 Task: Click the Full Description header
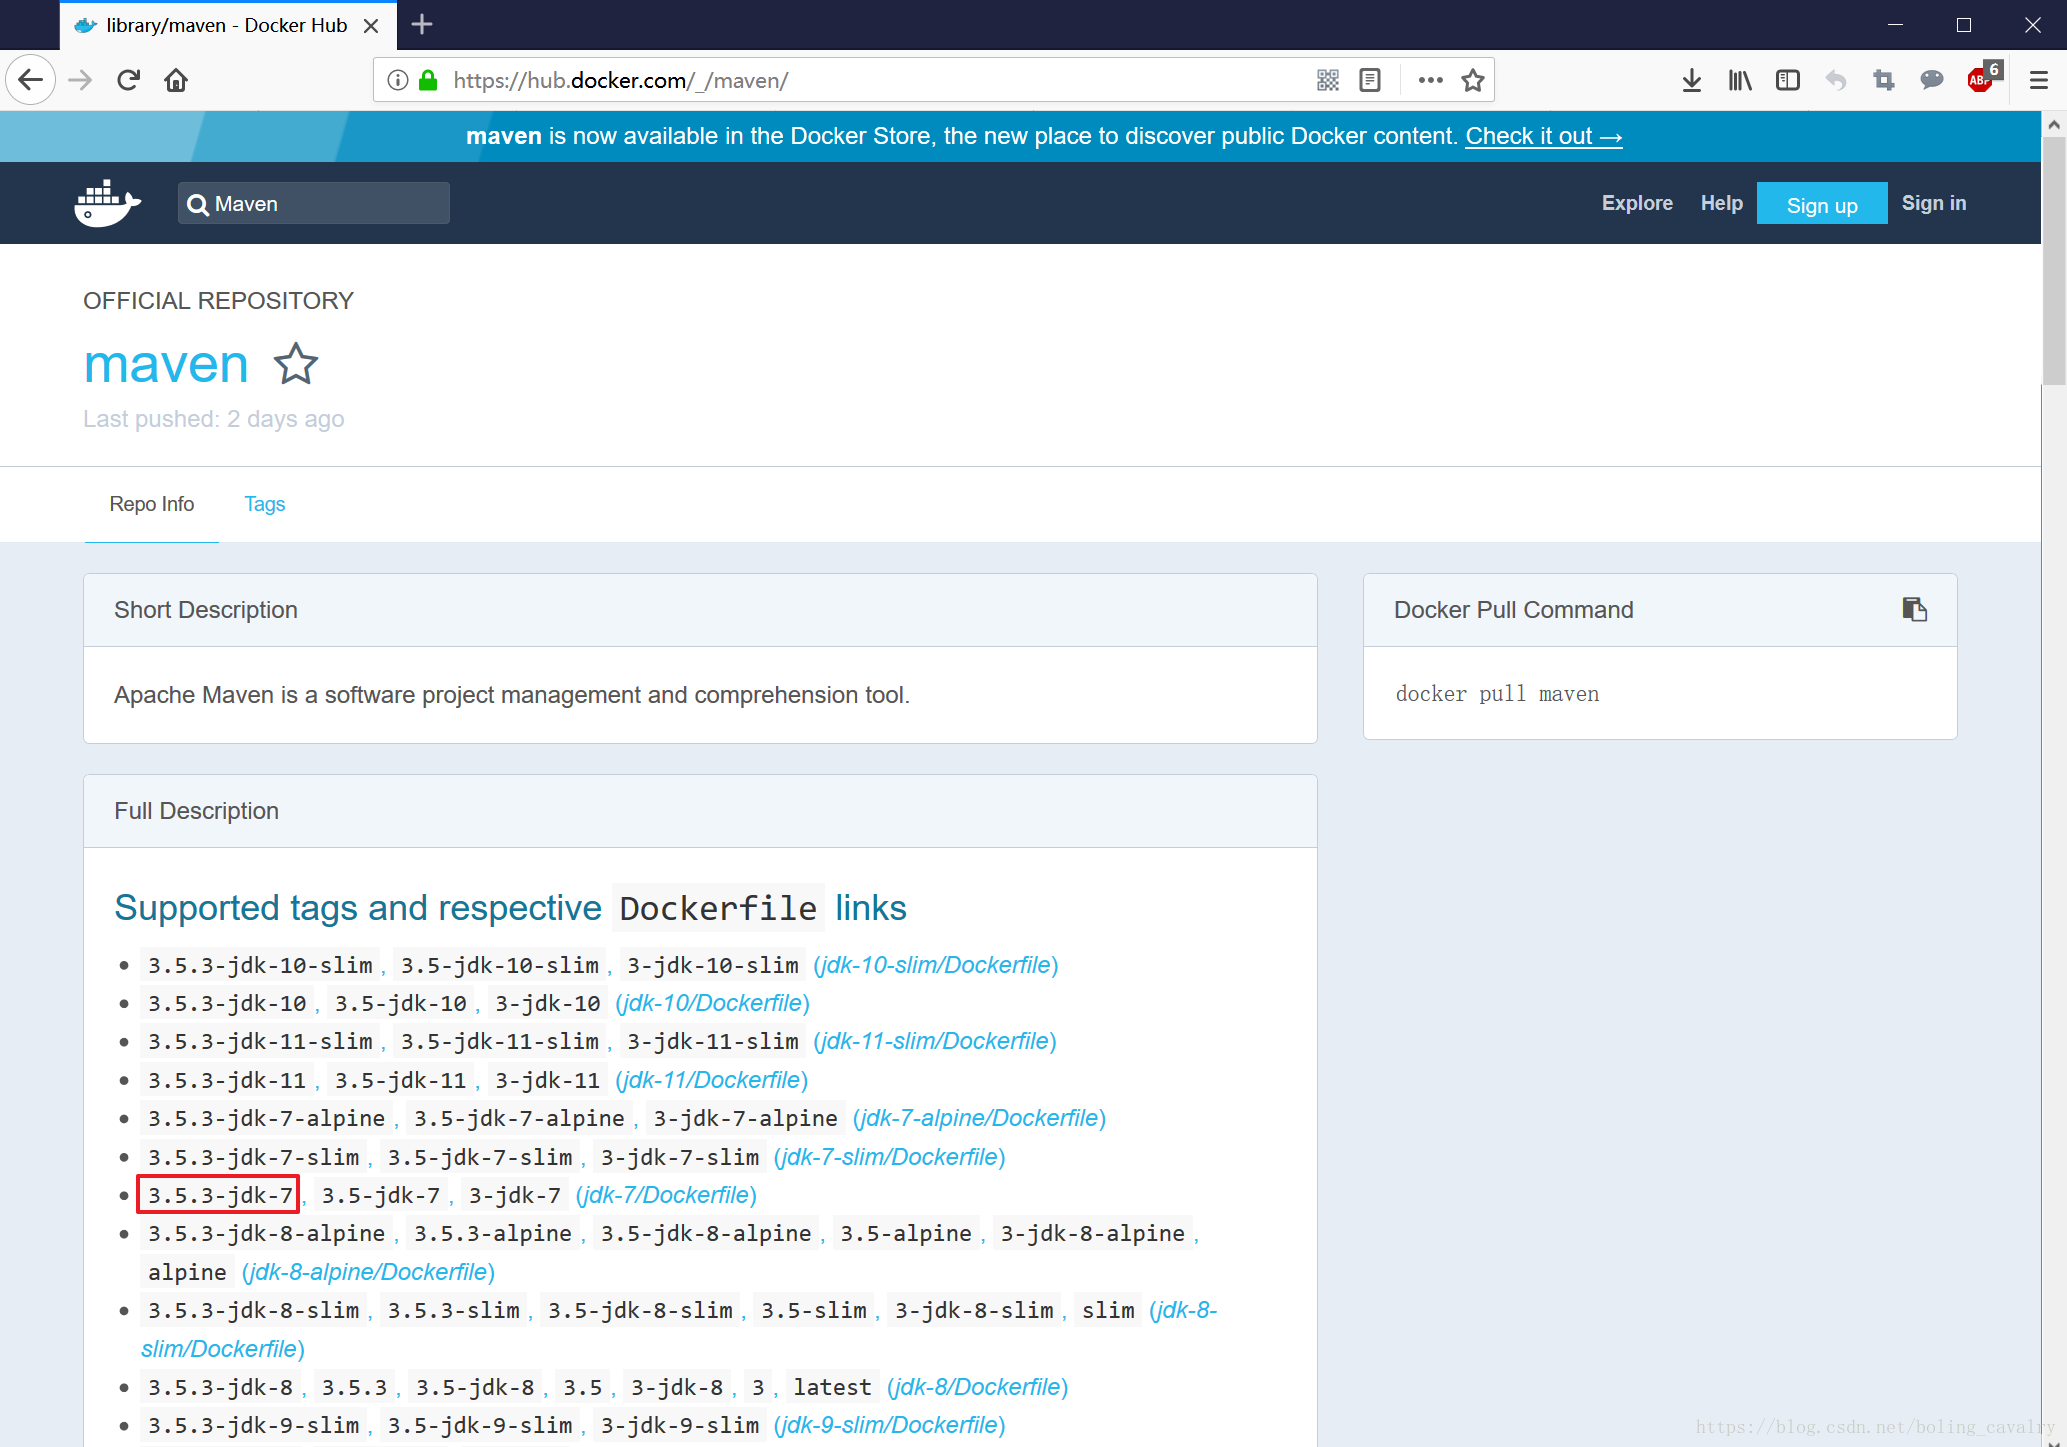[700, 811]
